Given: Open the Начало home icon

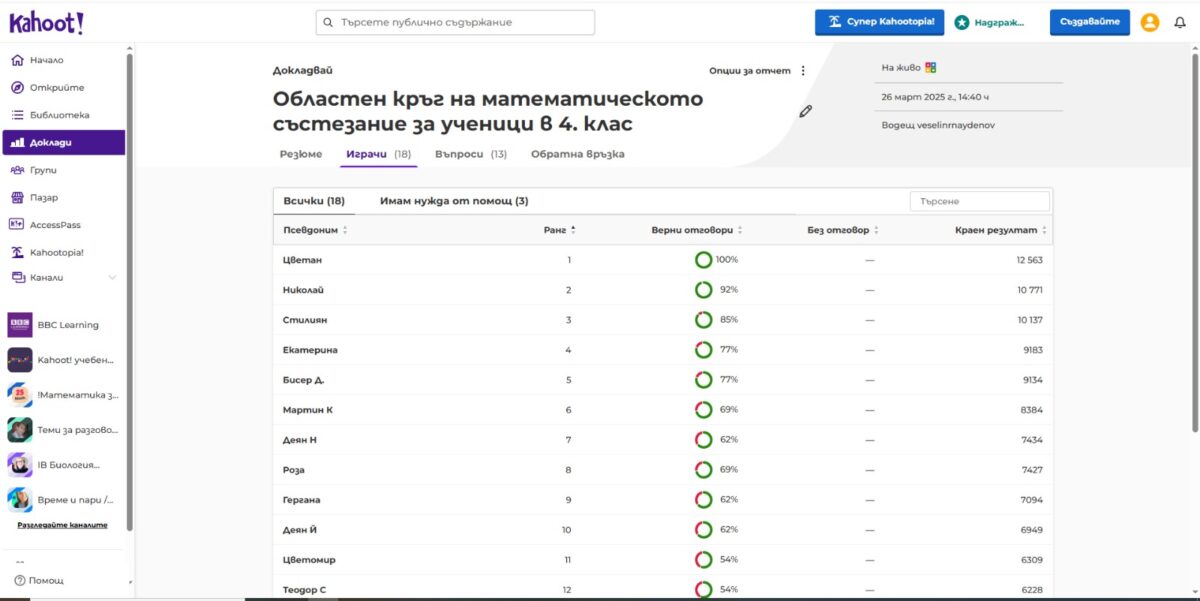Looking at the screenshot, I should [17, 60].
